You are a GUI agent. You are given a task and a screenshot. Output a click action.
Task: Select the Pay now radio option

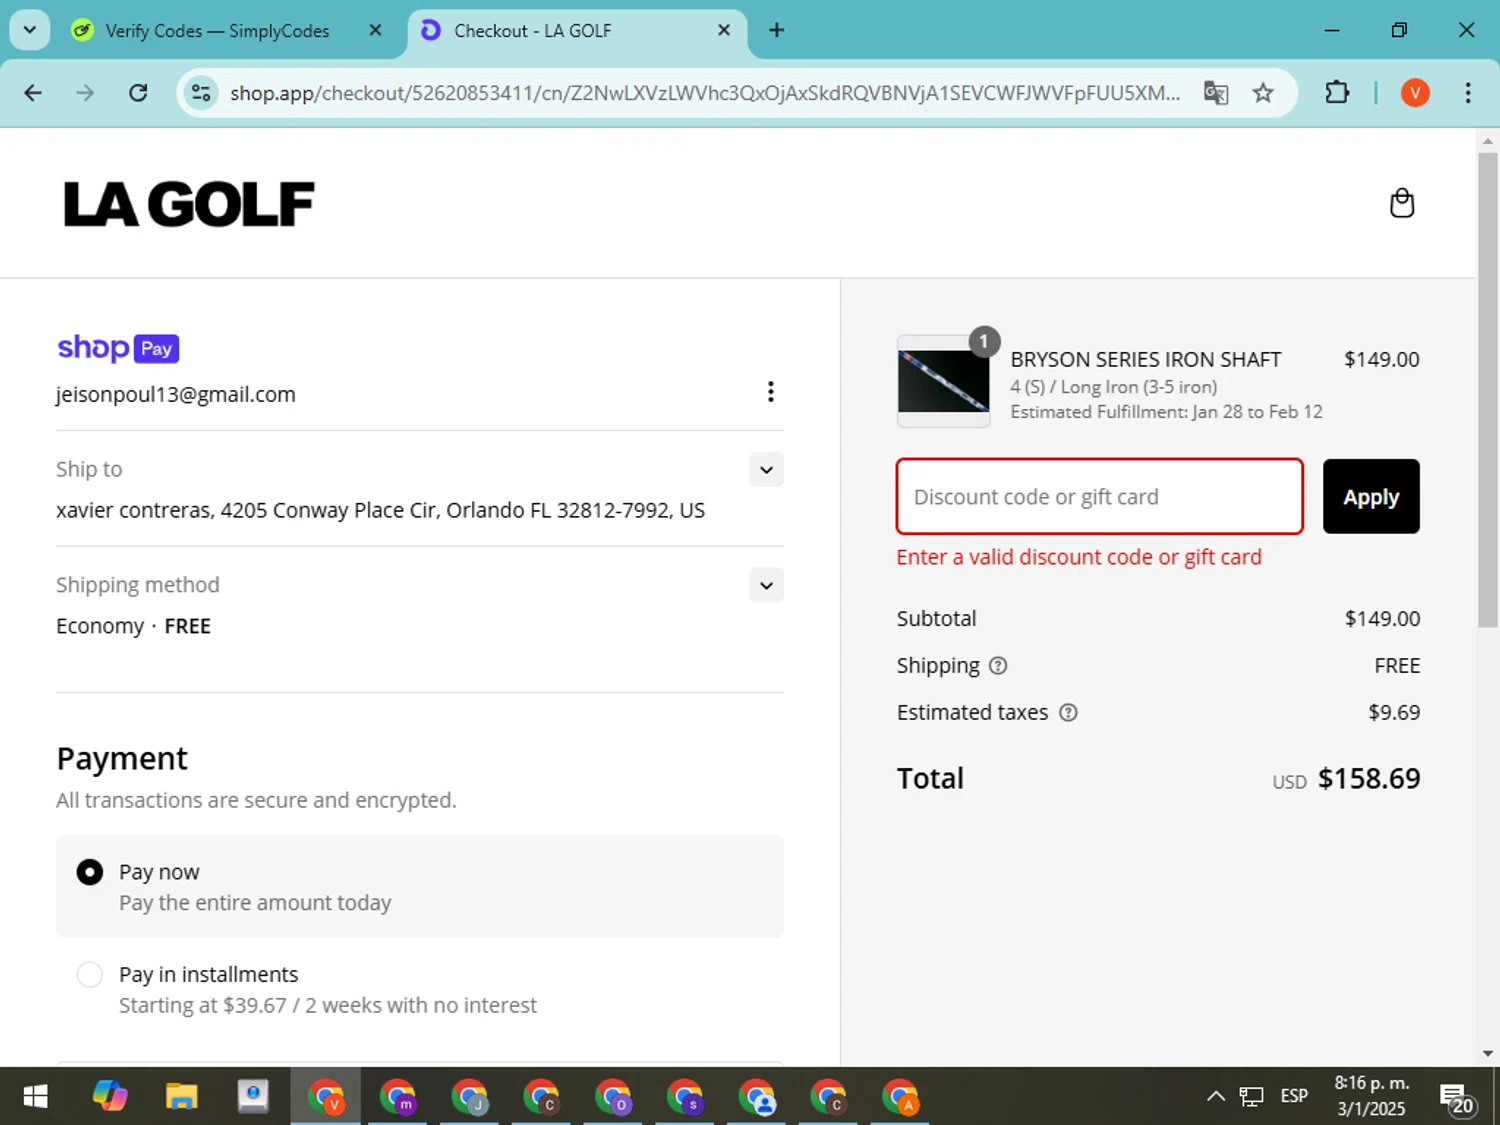[x=90, y=872]
